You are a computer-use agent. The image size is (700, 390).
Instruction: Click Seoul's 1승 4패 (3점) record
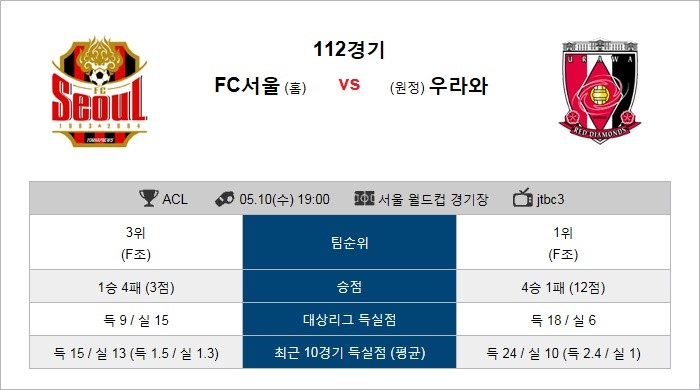[x=136, y=287]
